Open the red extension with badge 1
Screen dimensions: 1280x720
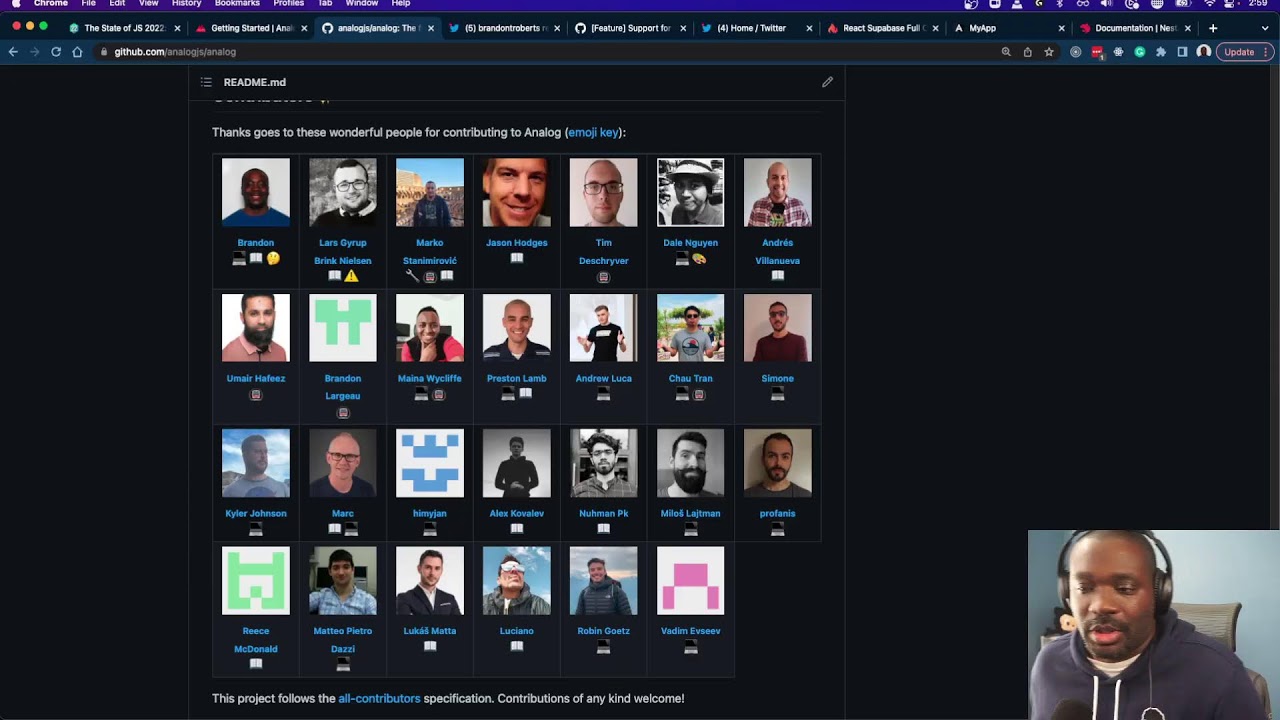pos(1097,52)
